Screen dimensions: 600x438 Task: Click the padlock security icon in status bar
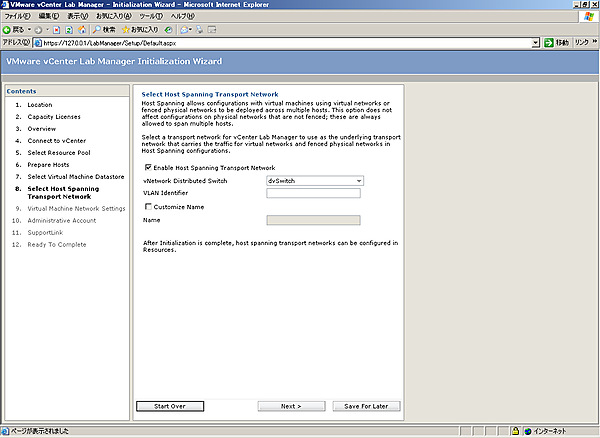click(515, 431)
